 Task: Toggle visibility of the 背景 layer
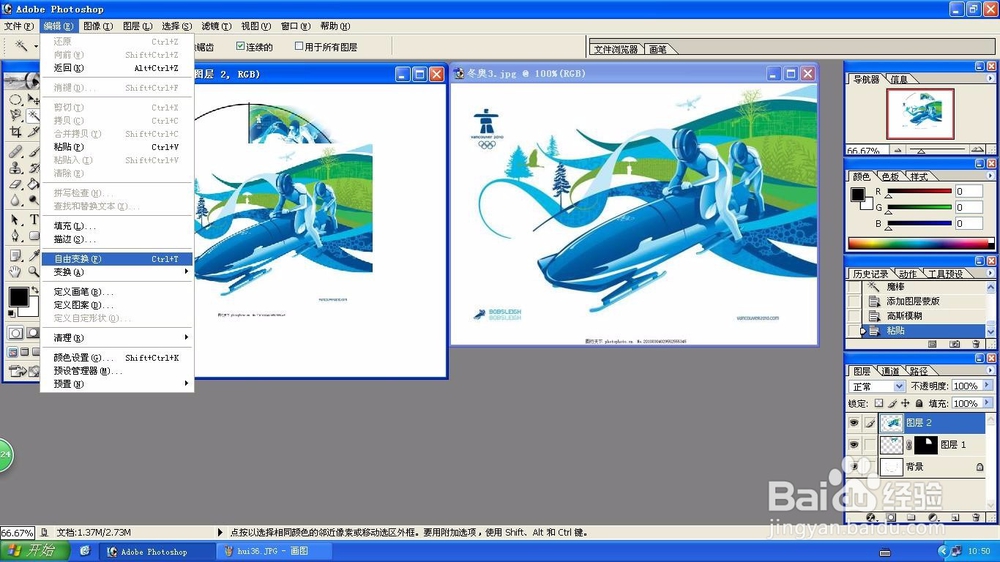coord(854,467)
